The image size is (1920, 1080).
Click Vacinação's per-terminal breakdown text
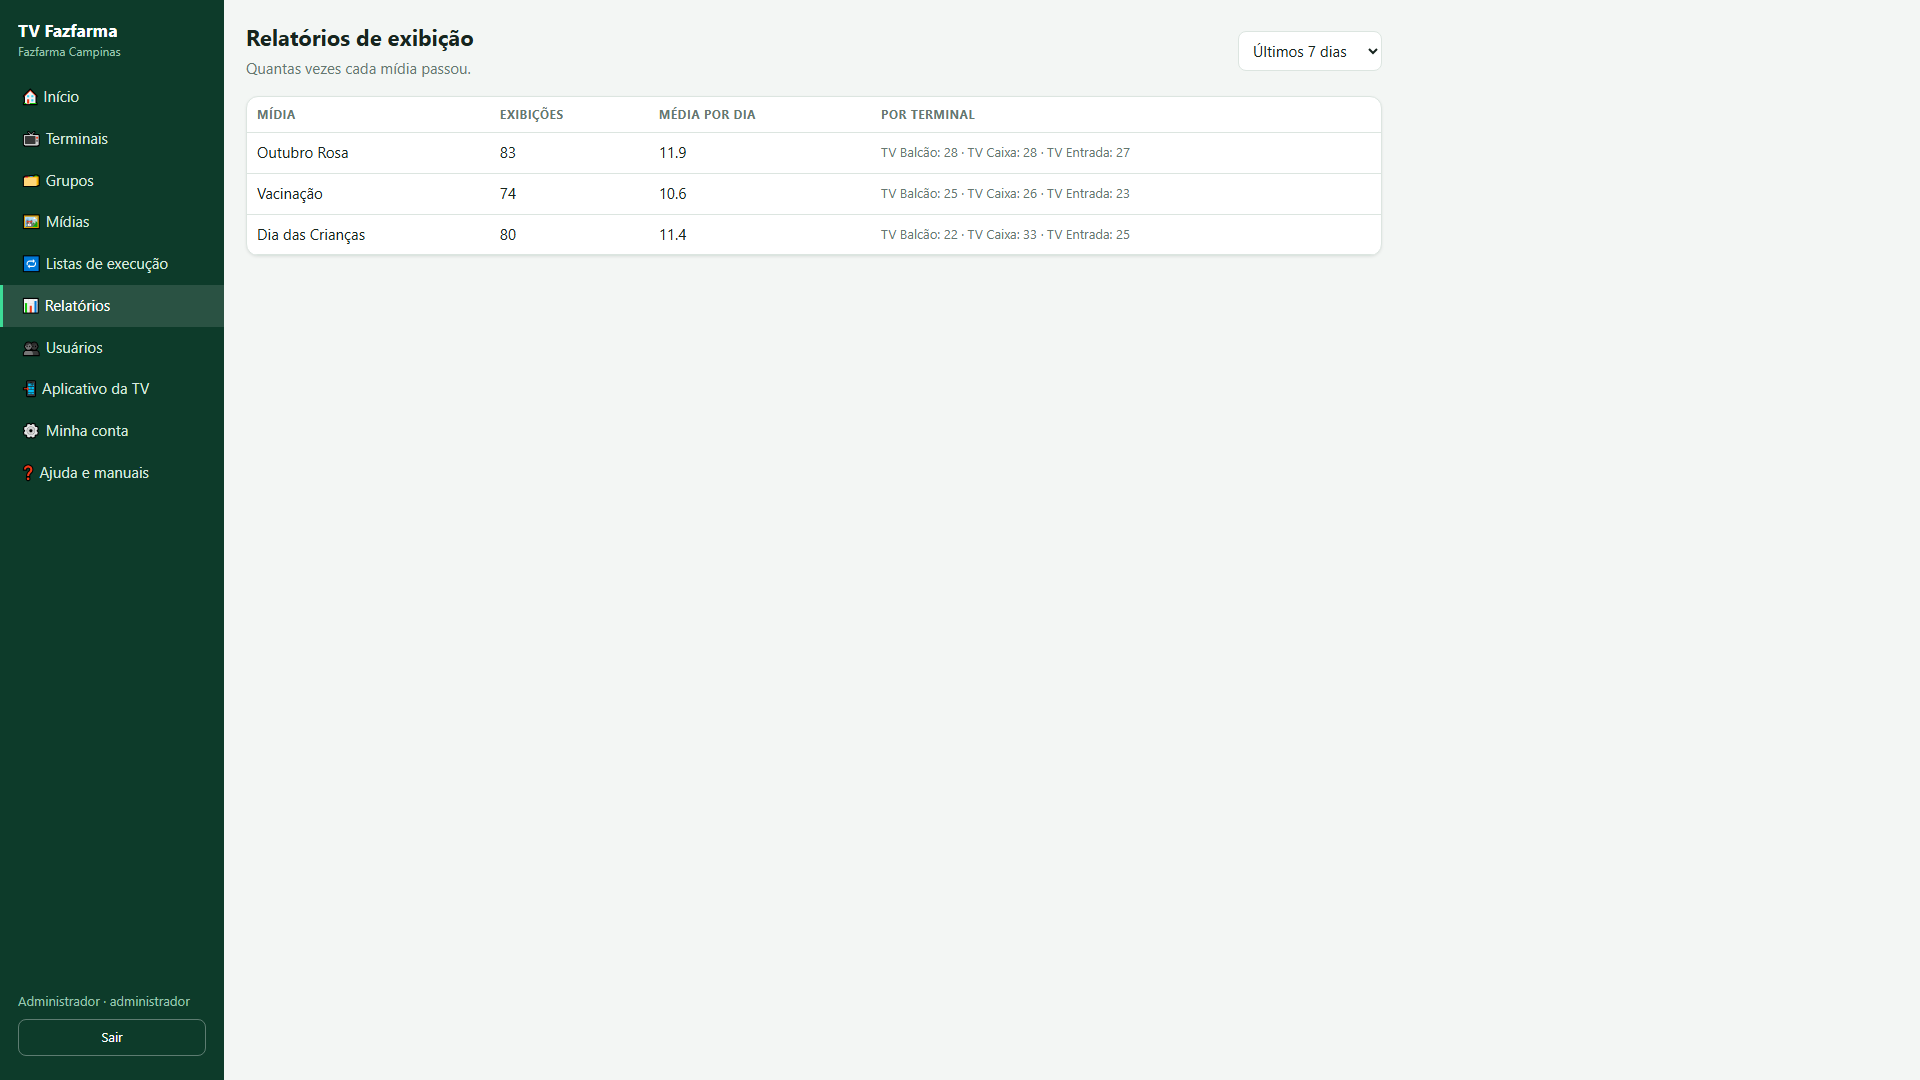(x=1005, y=194)
